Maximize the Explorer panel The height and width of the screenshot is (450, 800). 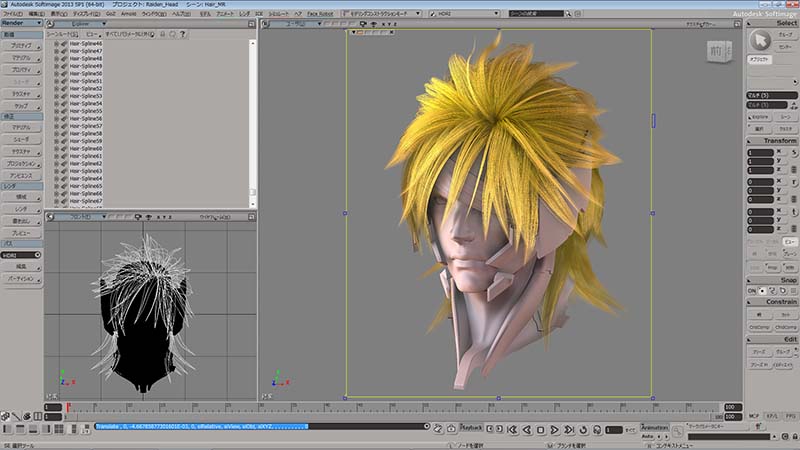coord(252,24)
